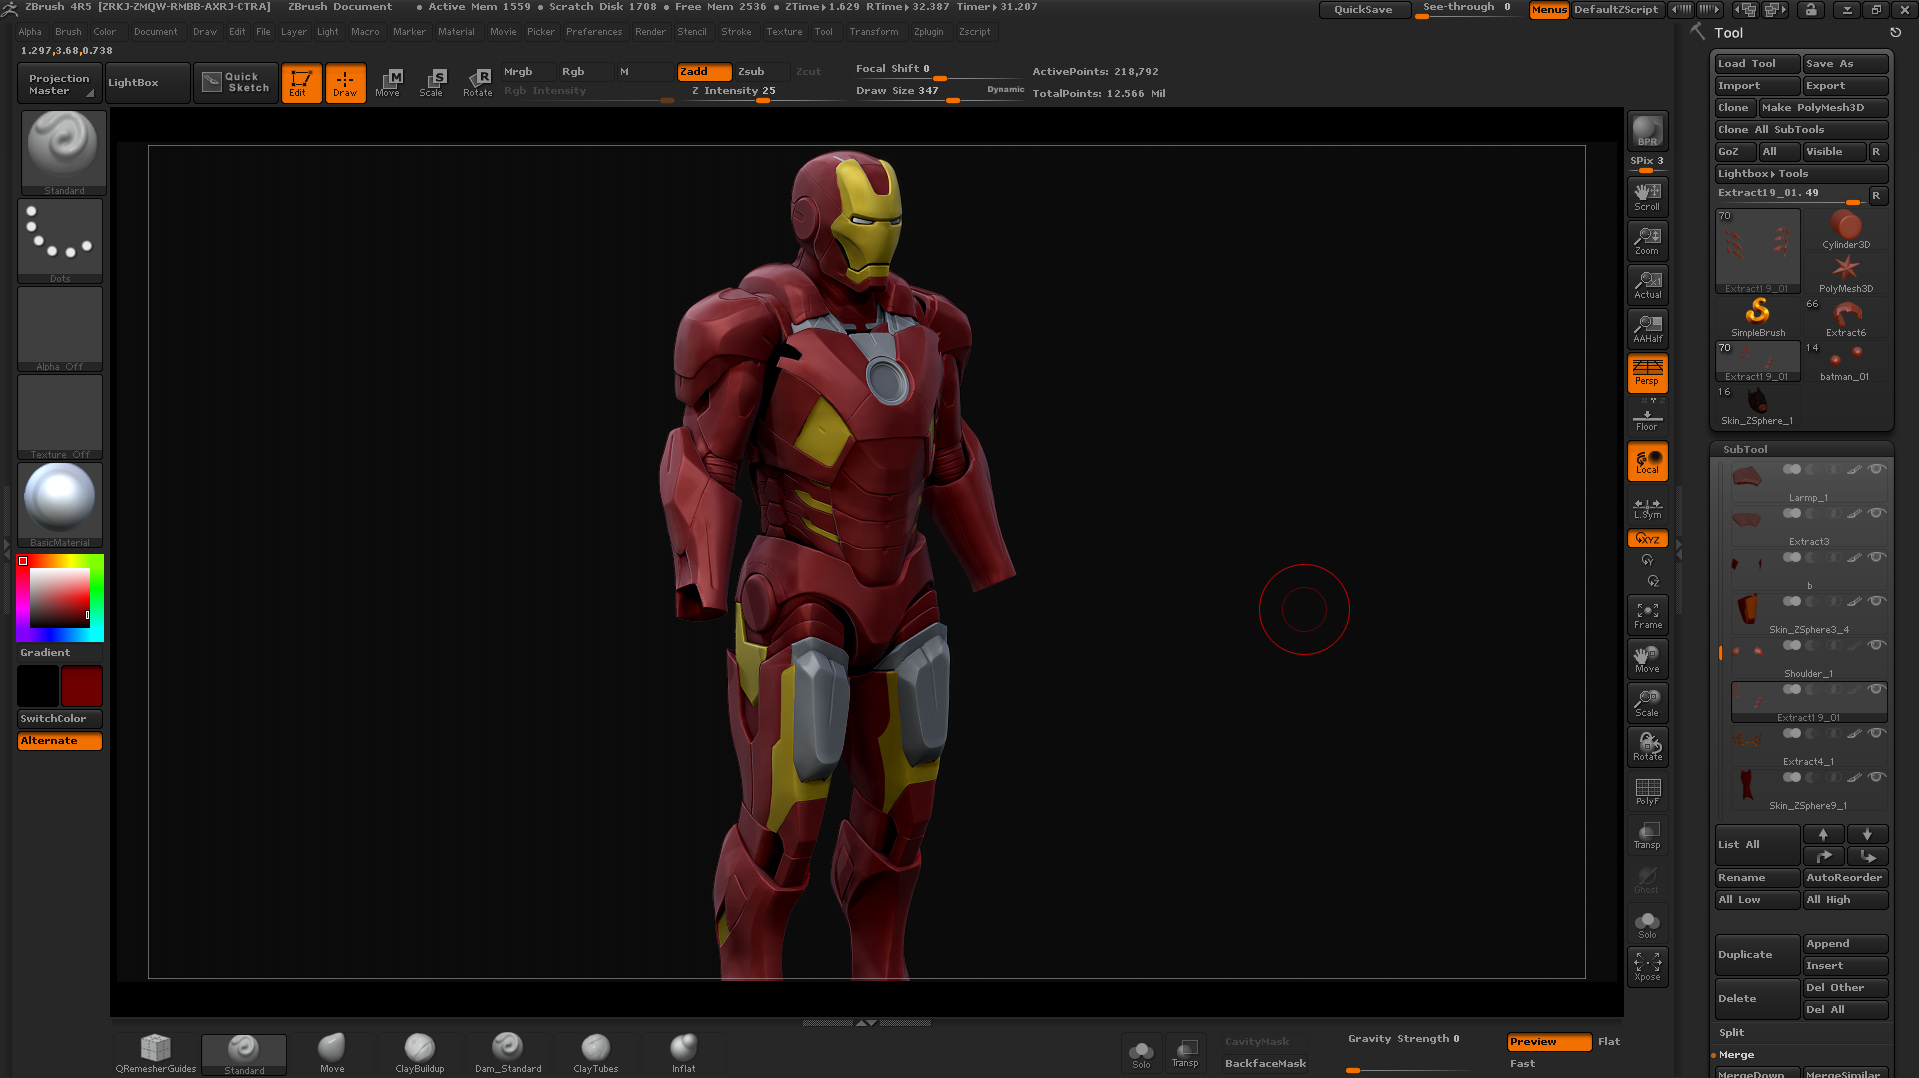Set canvas to AAHalf size

coord(1647,329)
